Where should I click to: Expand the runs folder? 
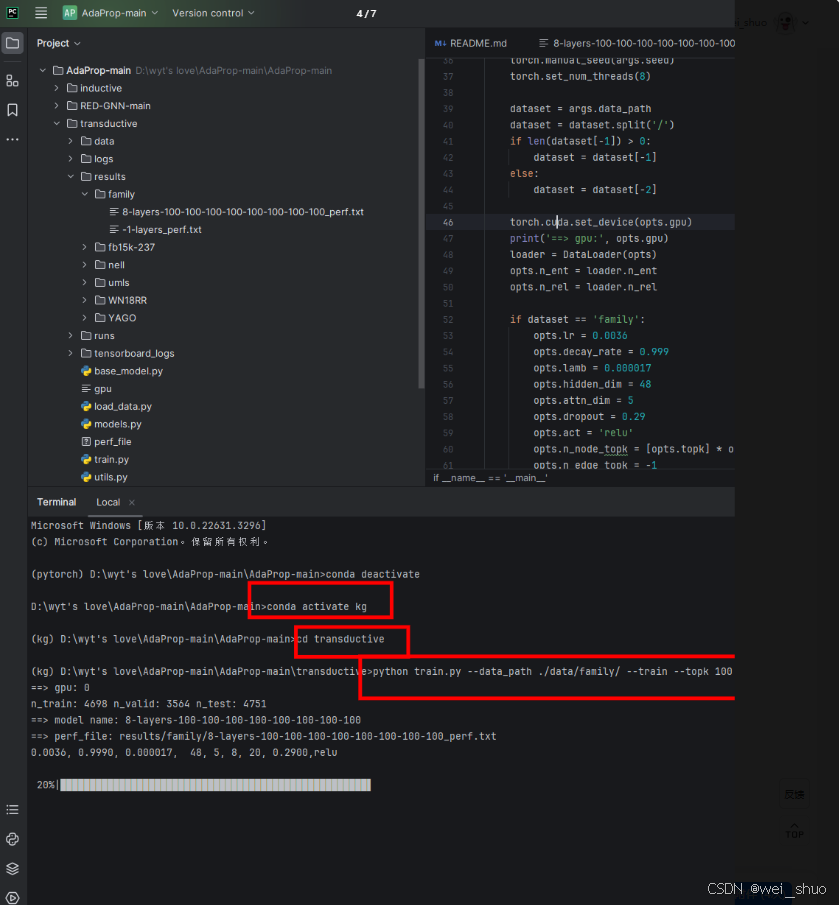[x=70, y=336]
